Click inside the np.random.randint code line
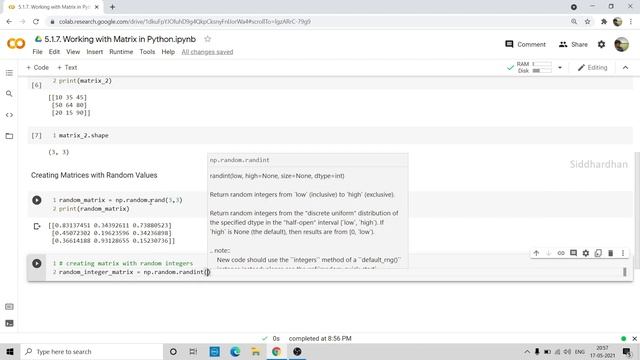The width and height of the screenshot is (640, 360). click(x=134, y=272)
